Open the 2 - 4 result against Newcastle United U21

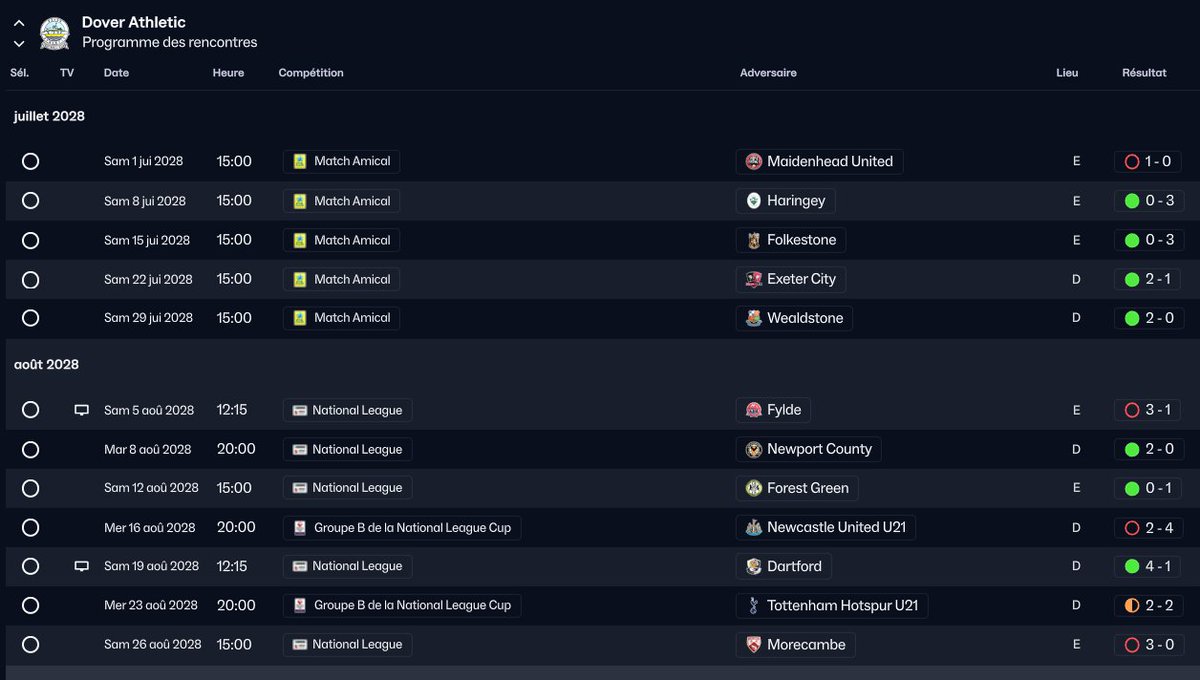1148,527
